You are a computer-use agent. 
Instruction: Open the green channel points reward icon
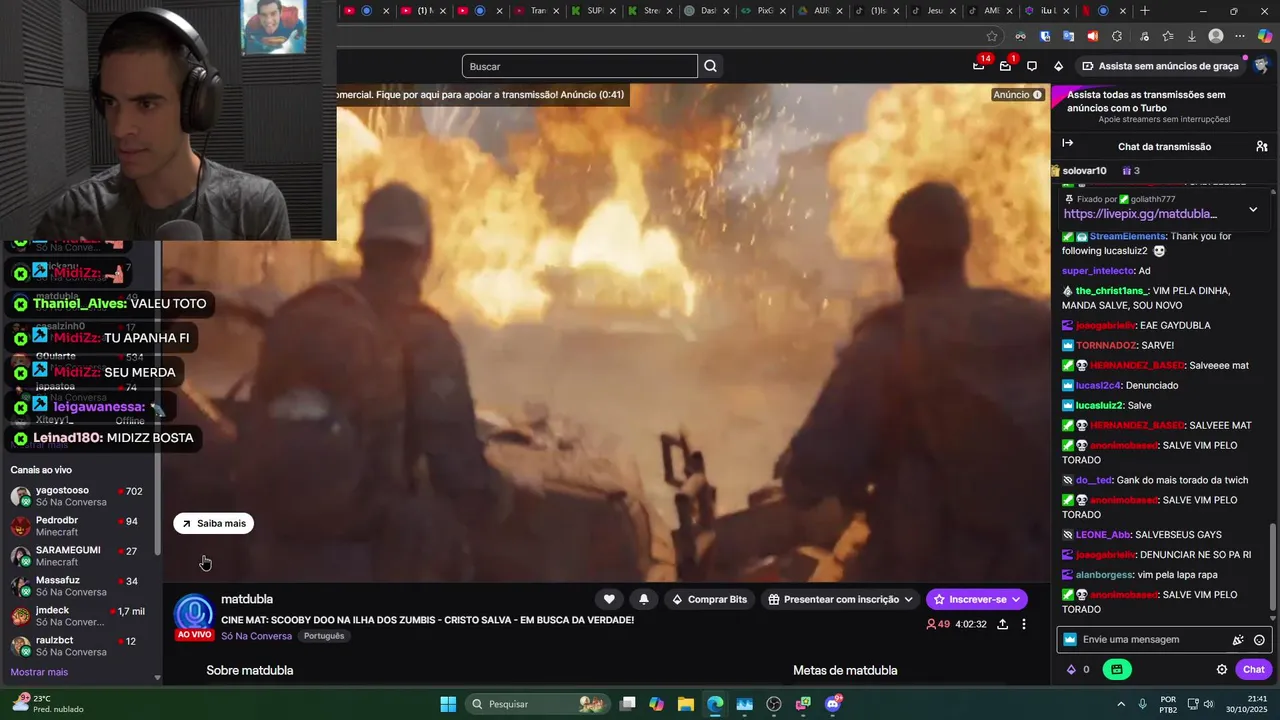pyautogui.click(x=1117, y=669)
